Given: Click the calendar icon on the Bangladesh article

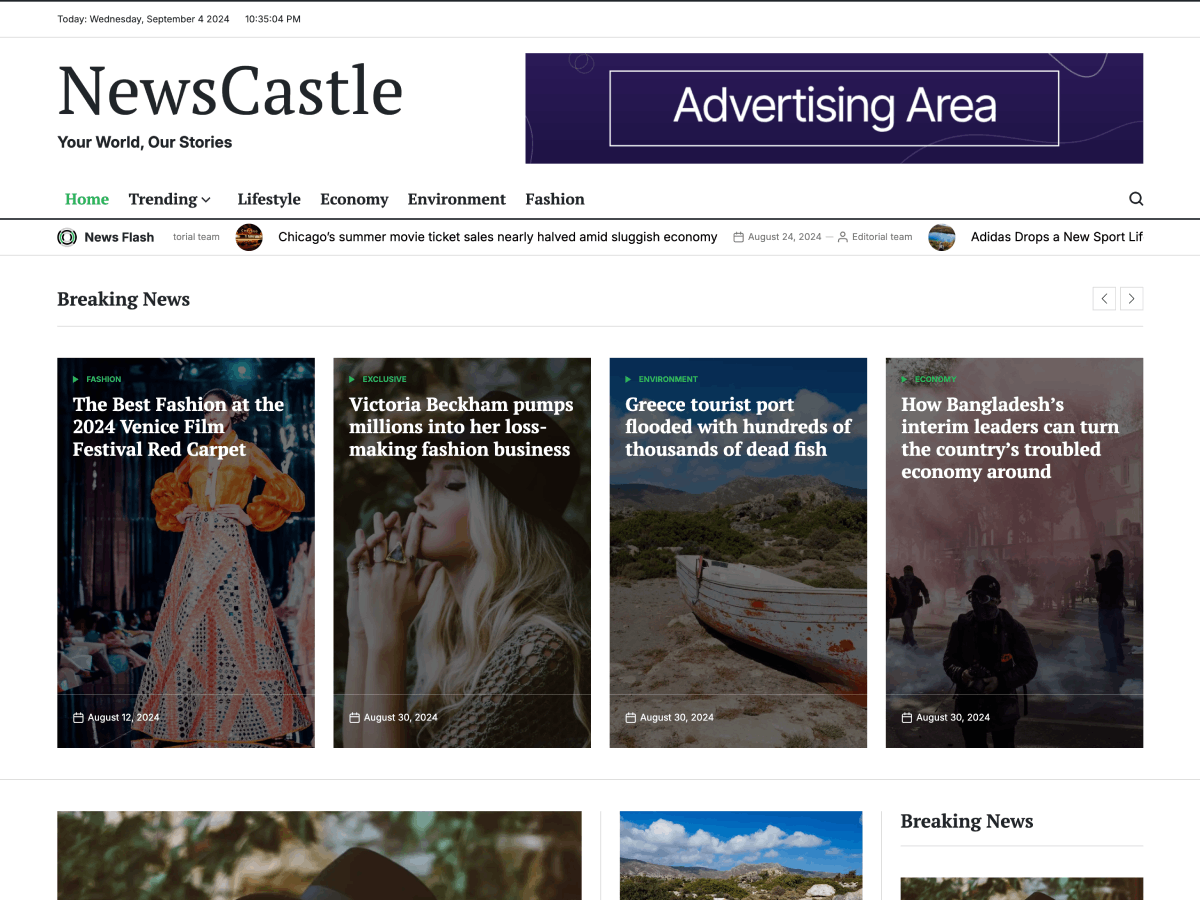Looking at the screenshot, I should pyautogui.click(x=908, y=717).
